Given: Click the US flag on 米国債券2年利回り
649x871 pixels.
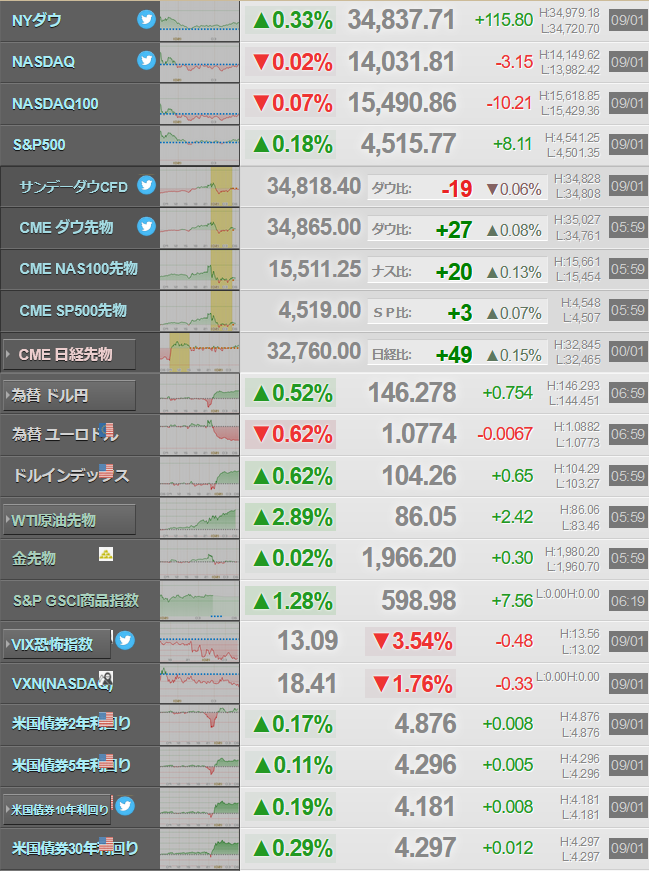Looking at the screenshot, I should coord(106,719).
